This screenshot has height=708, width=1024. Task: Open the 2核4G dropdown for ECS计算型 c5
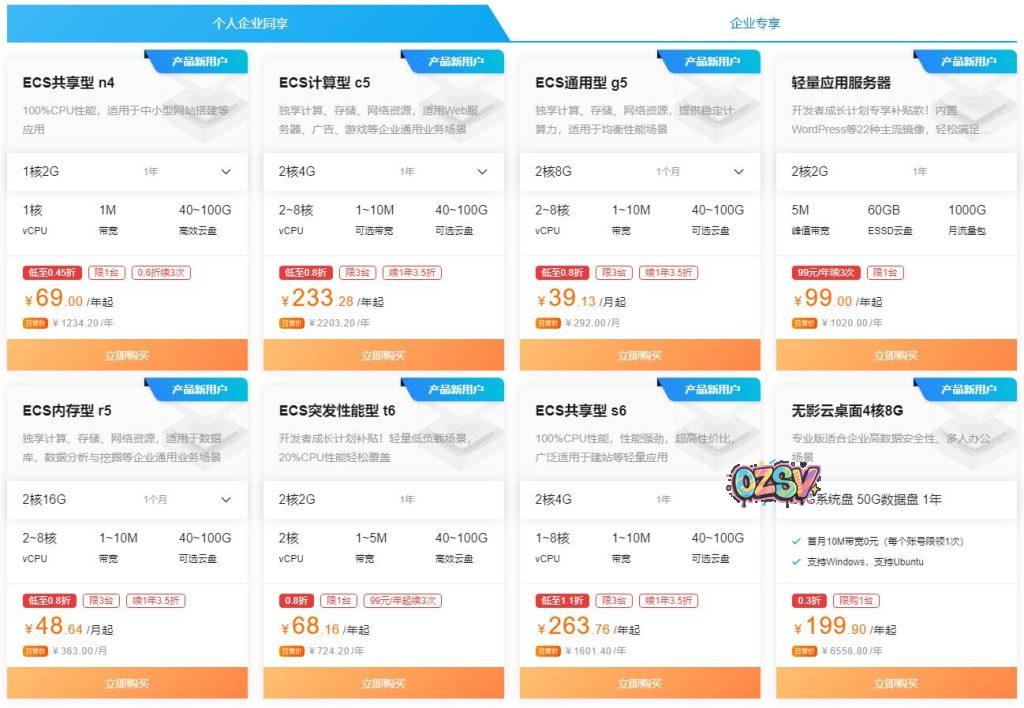pos(383,171)
